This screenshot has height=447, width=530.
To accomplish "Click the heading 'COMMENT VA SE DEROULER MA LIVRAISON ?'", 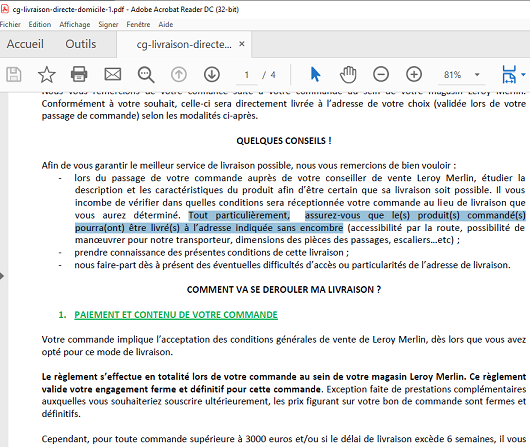I will [x=284, y=290].
